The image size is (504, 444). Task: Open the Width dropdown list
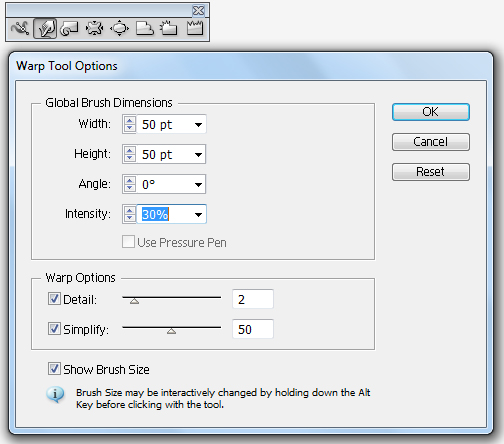coord(198,125)
